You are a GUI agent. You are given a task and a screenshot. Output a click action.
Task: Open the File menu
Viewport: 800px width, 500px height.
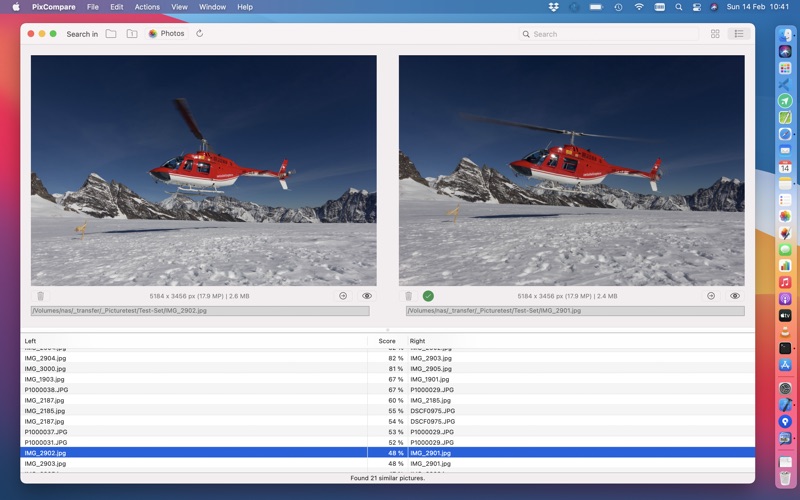click(93, 7)
